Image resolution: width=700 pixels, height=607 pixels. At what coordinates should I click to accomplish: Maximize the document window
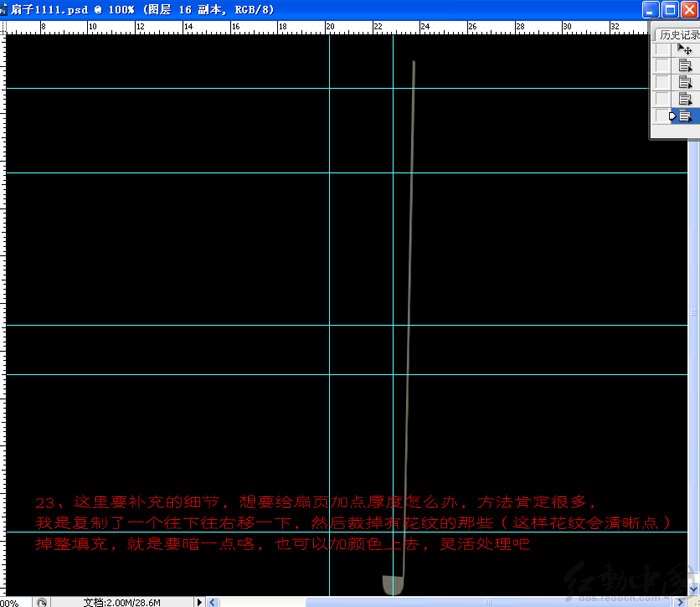(670, 9)
